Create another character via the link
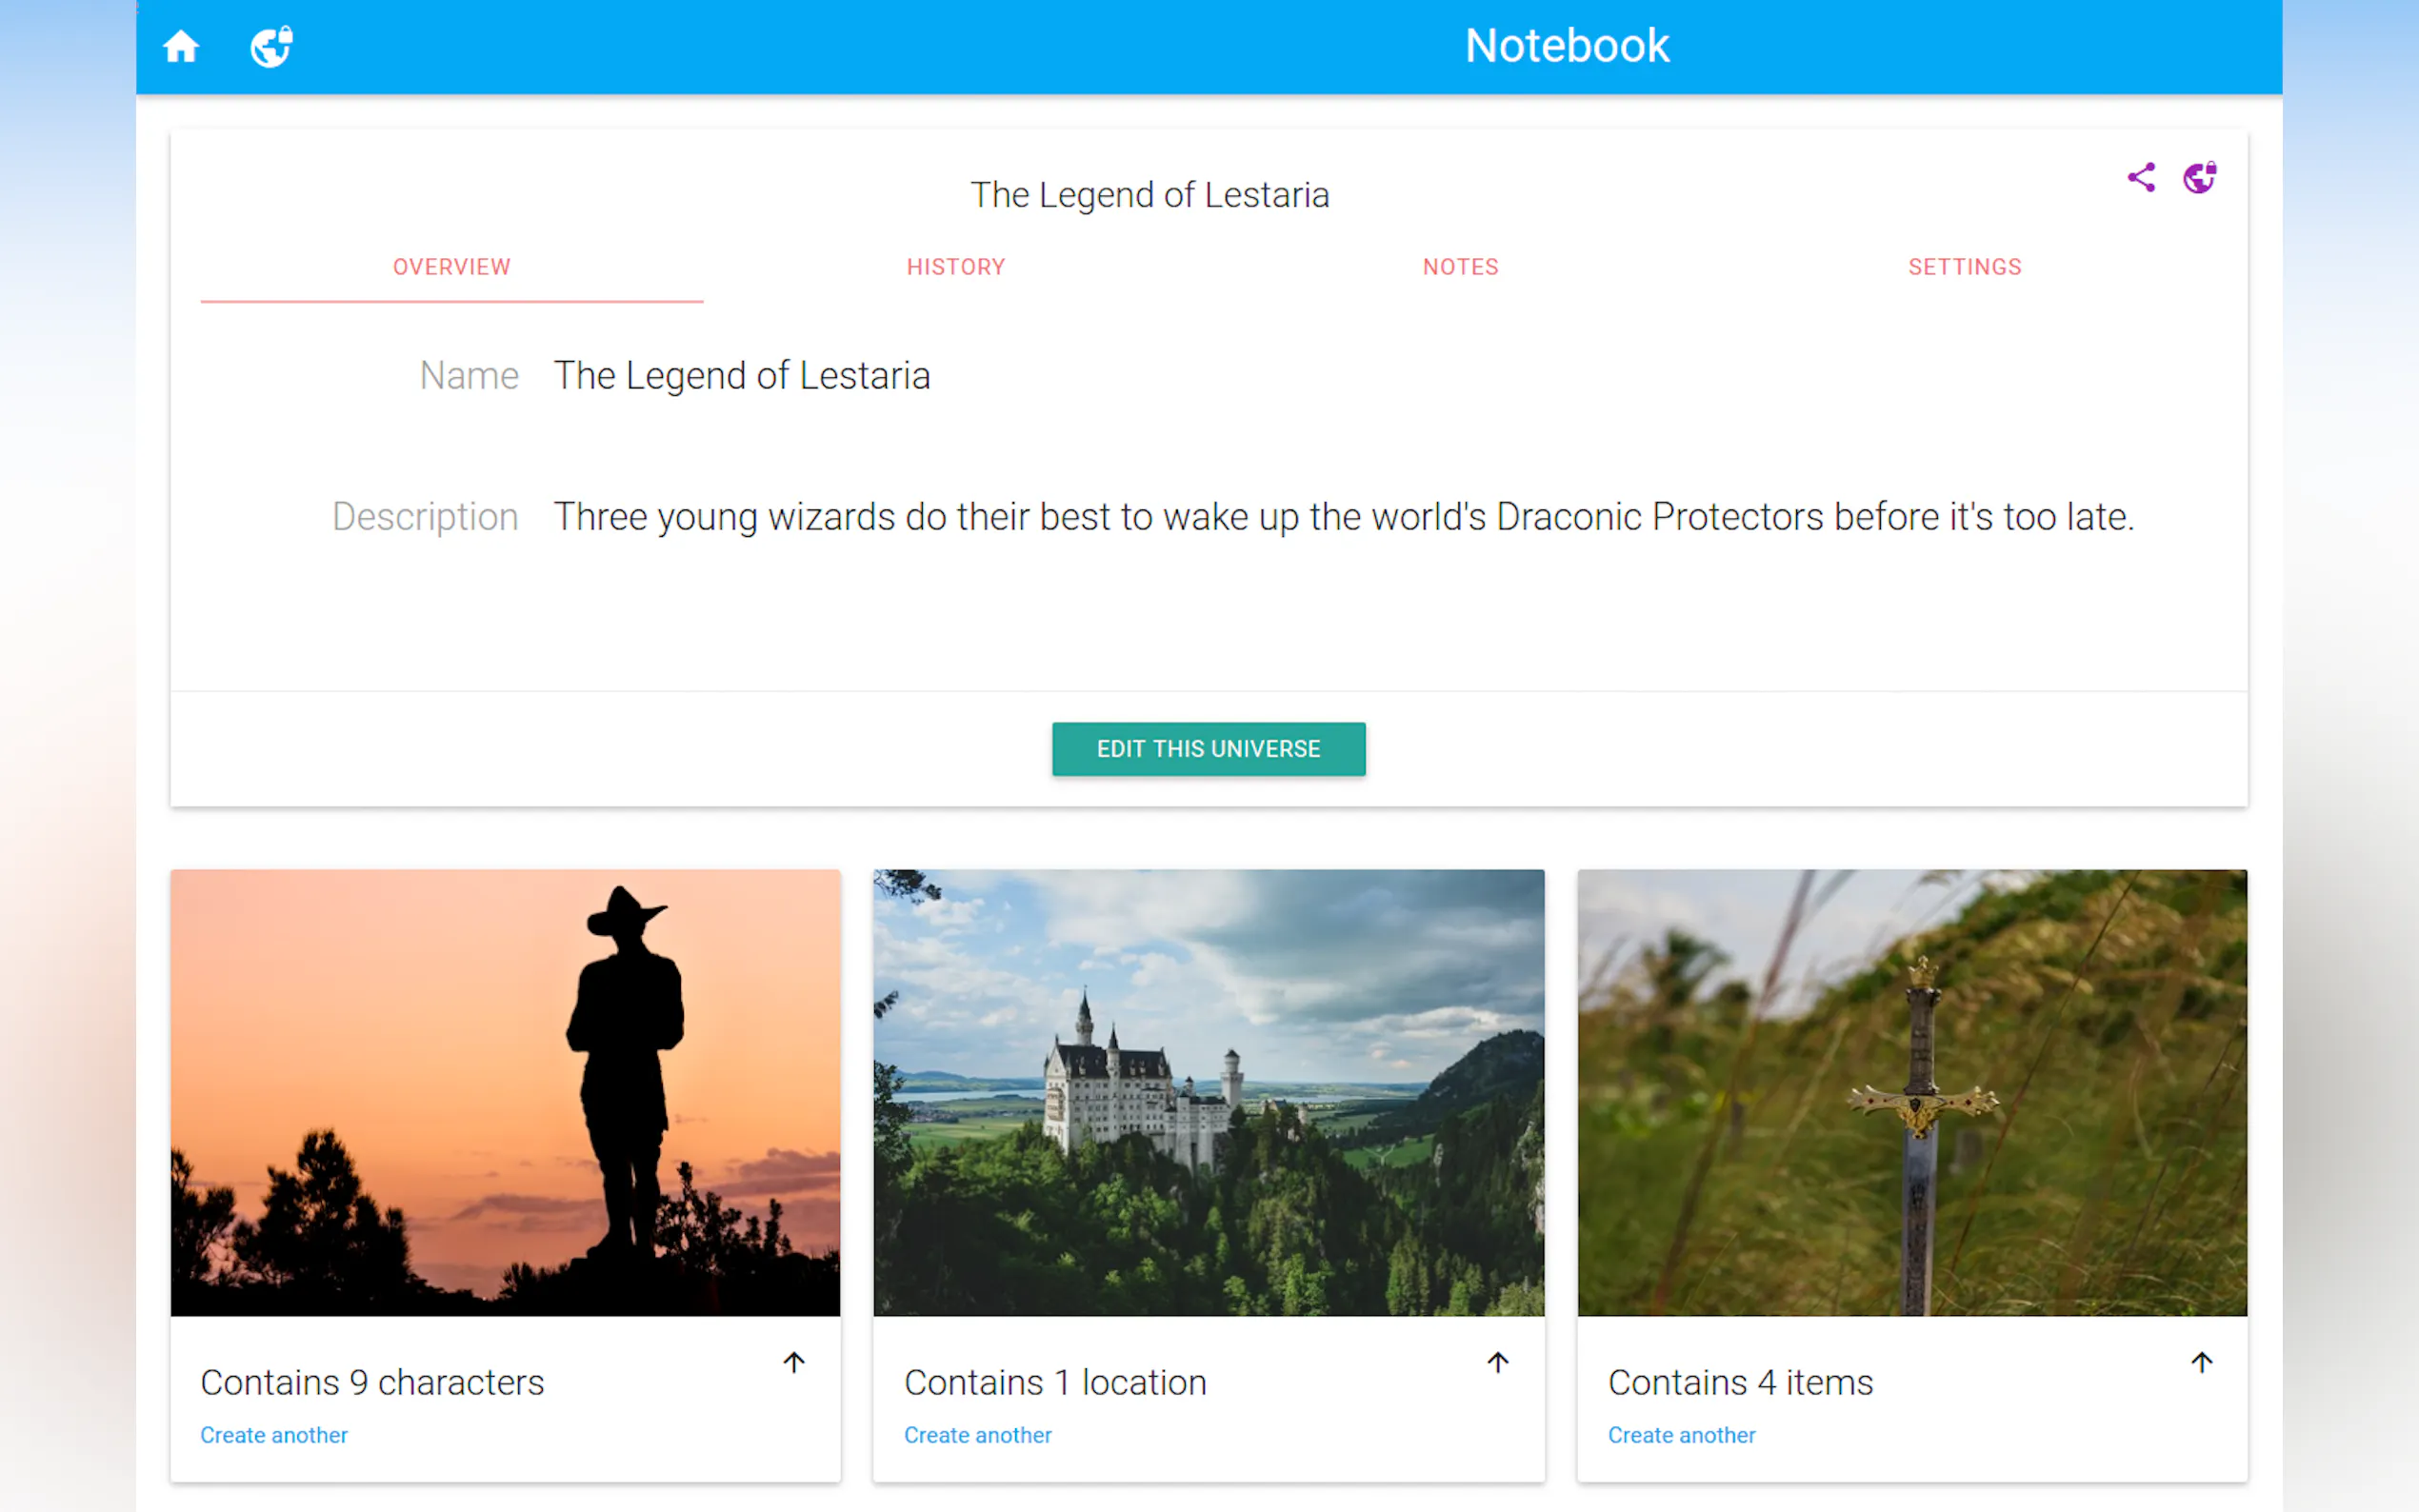The width and height of the screenshot is (2419, 1512). 274,1434
